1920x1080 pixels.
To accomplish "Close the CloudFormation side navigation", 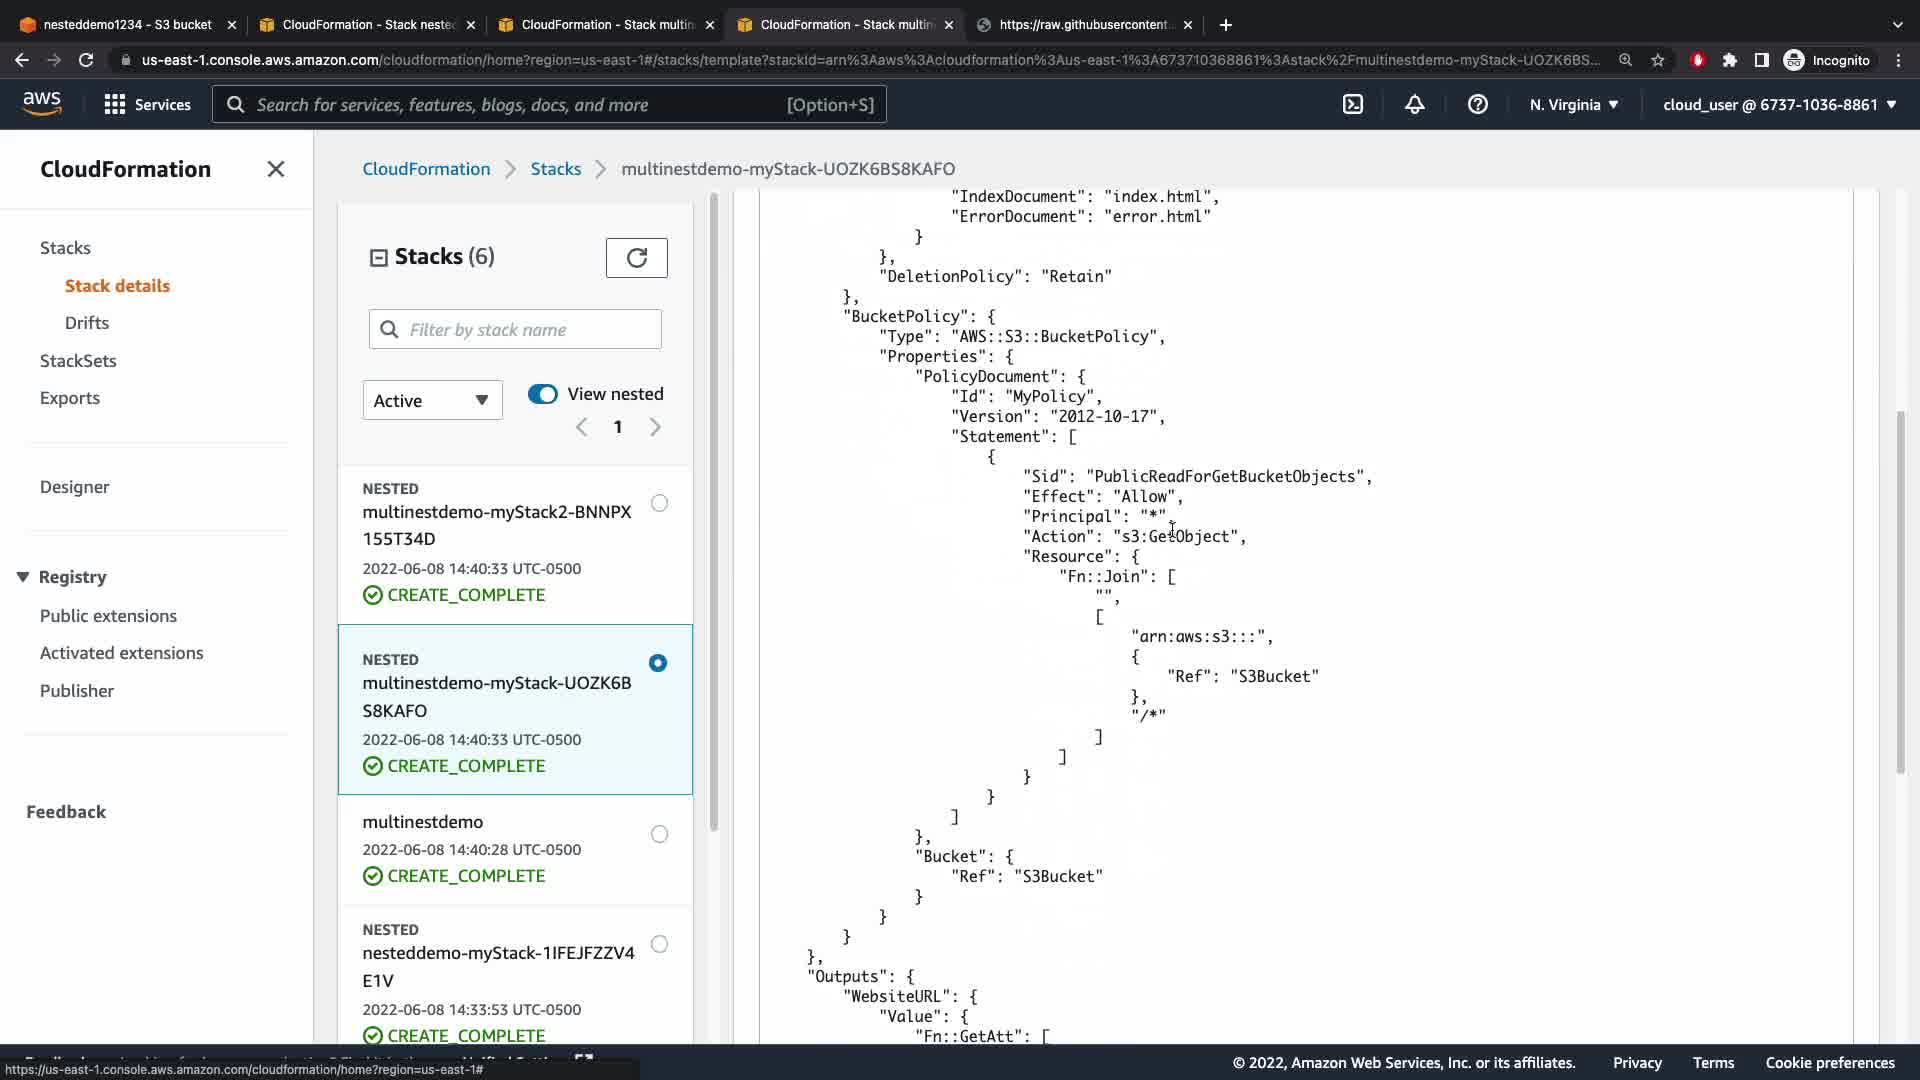I will coord(276,169).
